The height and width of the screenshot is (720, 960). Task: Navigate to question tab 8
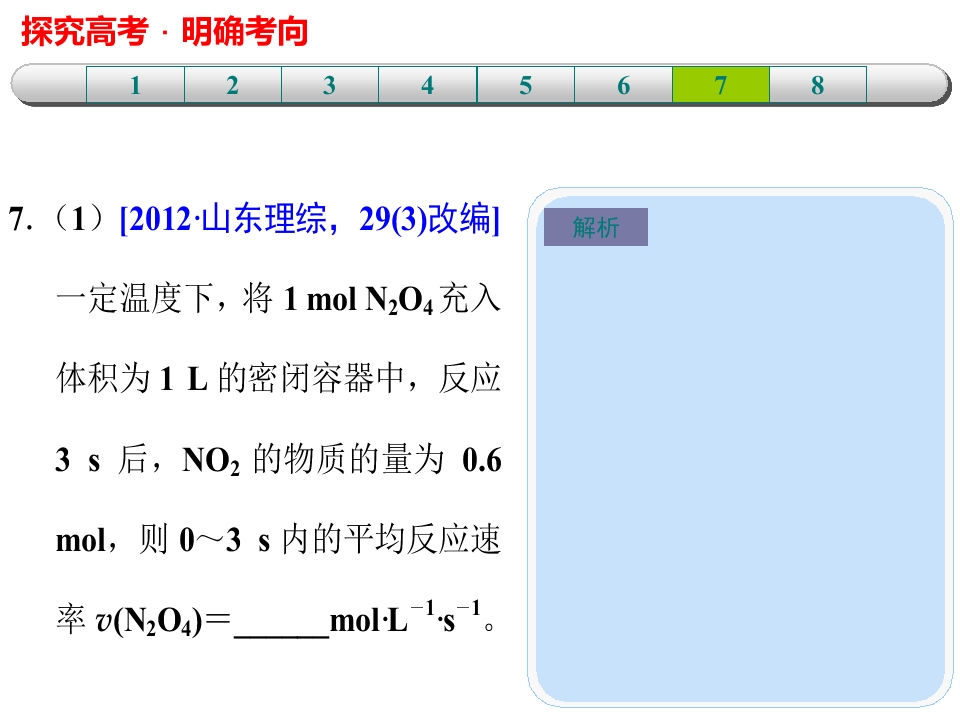(818, 84)
